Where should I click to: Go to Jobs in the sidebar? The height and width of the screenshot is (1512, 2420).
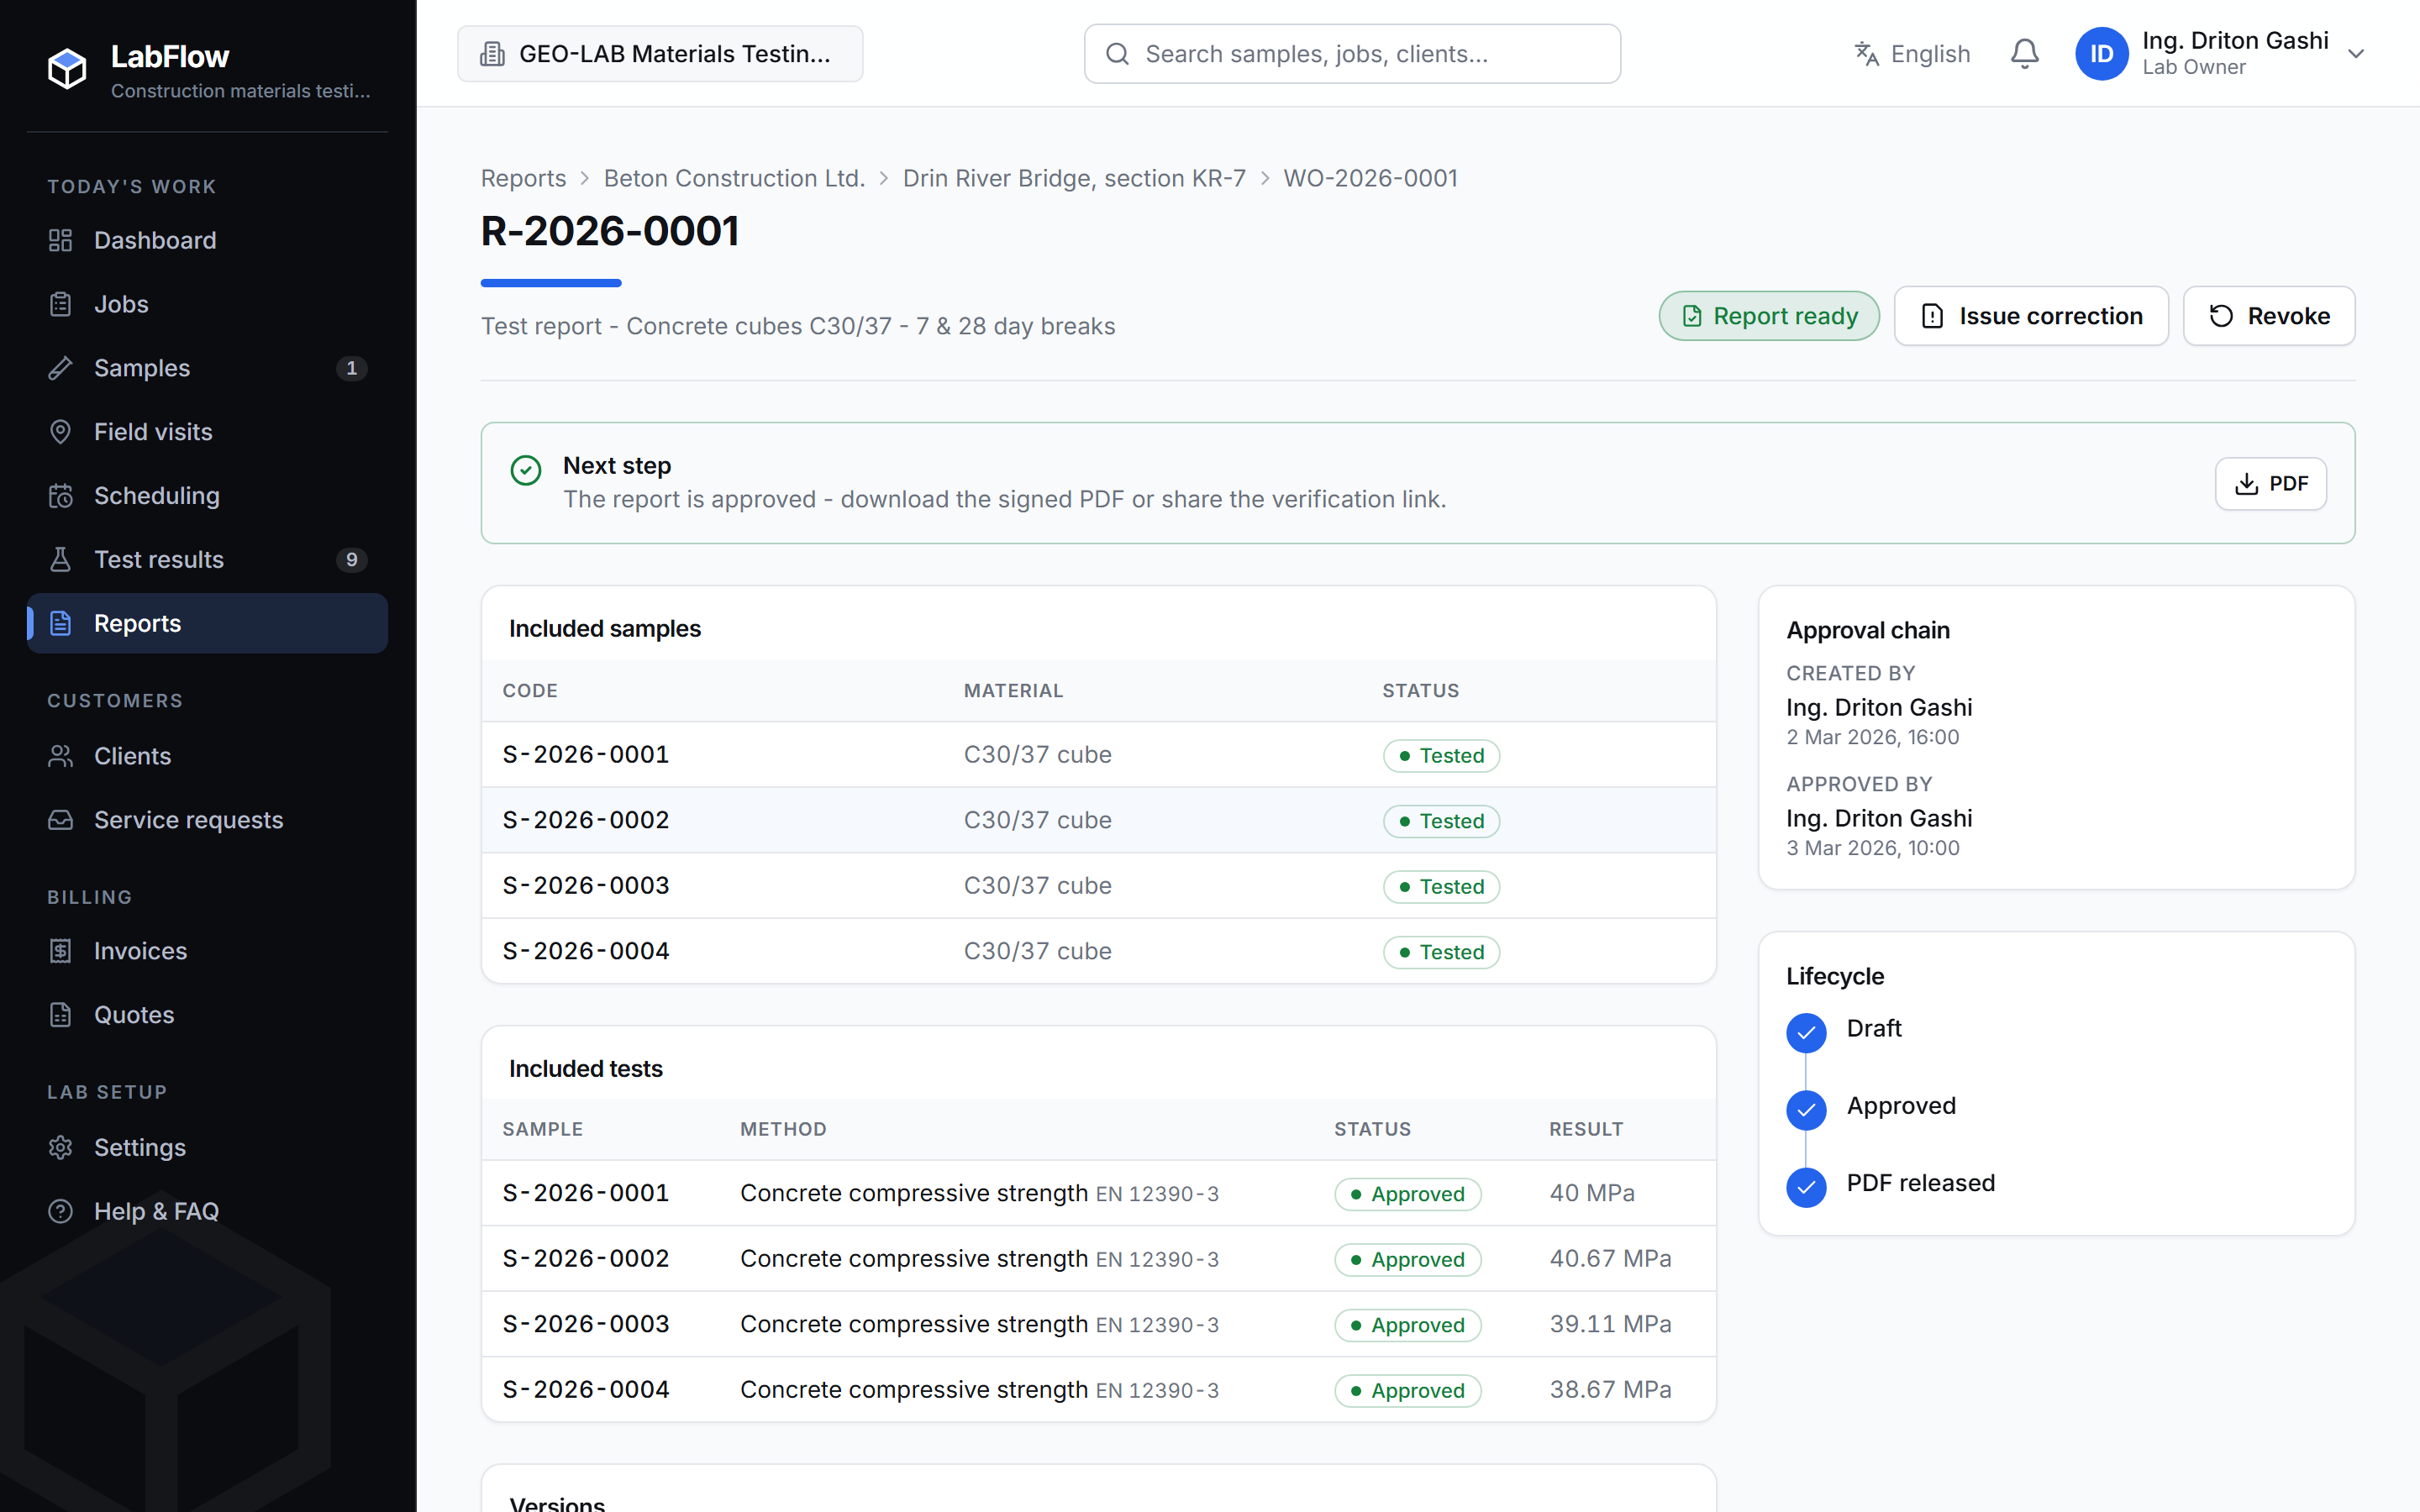pos(207,304)
